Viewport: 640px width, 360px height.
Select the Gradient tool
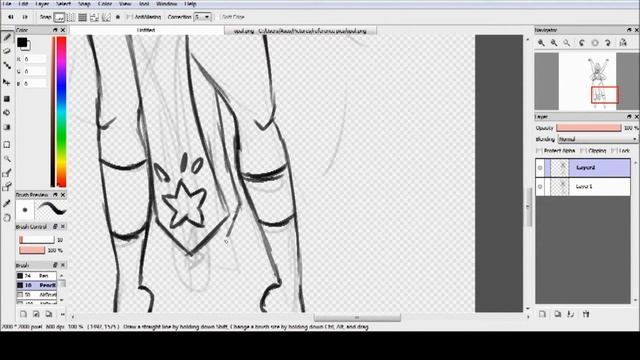7,127
